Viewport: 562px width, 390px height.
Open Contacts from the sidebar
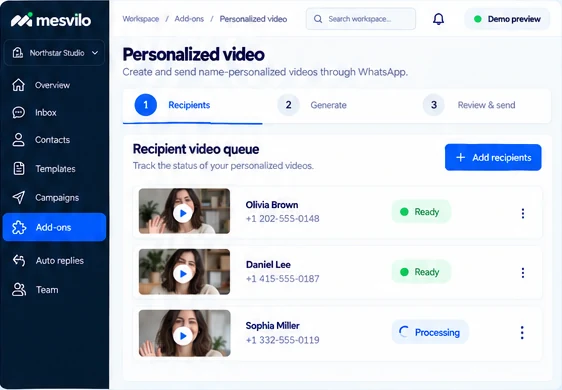[x=52, y=140]
